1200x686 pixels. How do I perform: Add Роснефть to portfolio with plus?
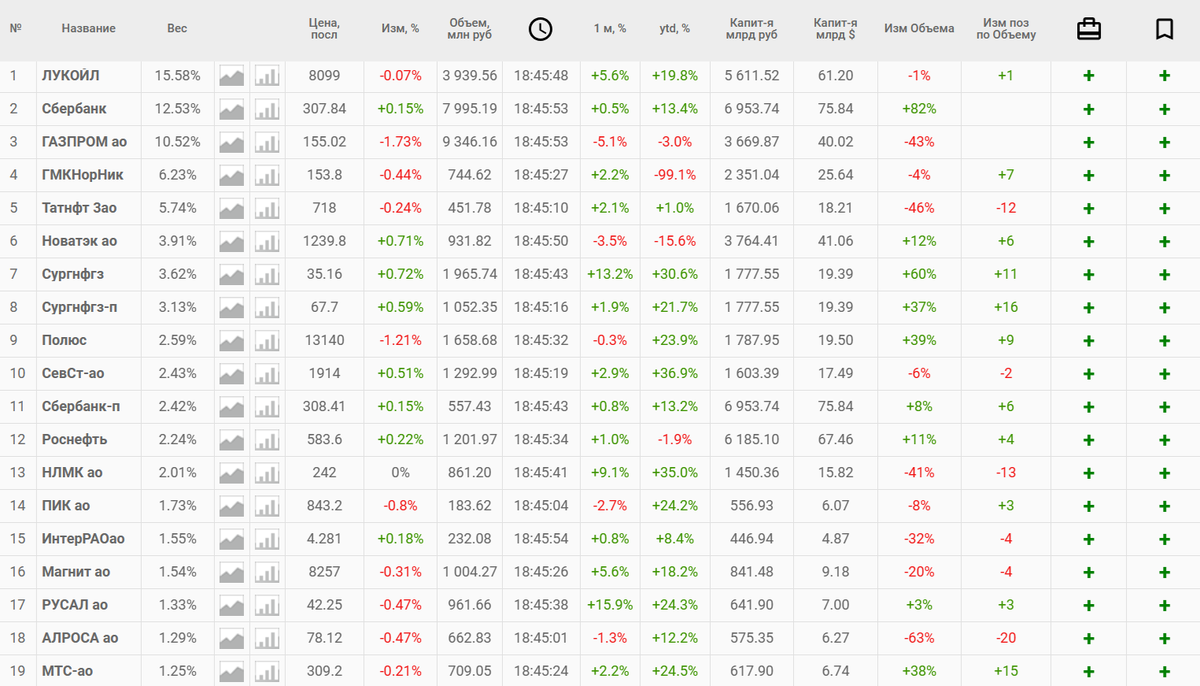pos(1089,439)
